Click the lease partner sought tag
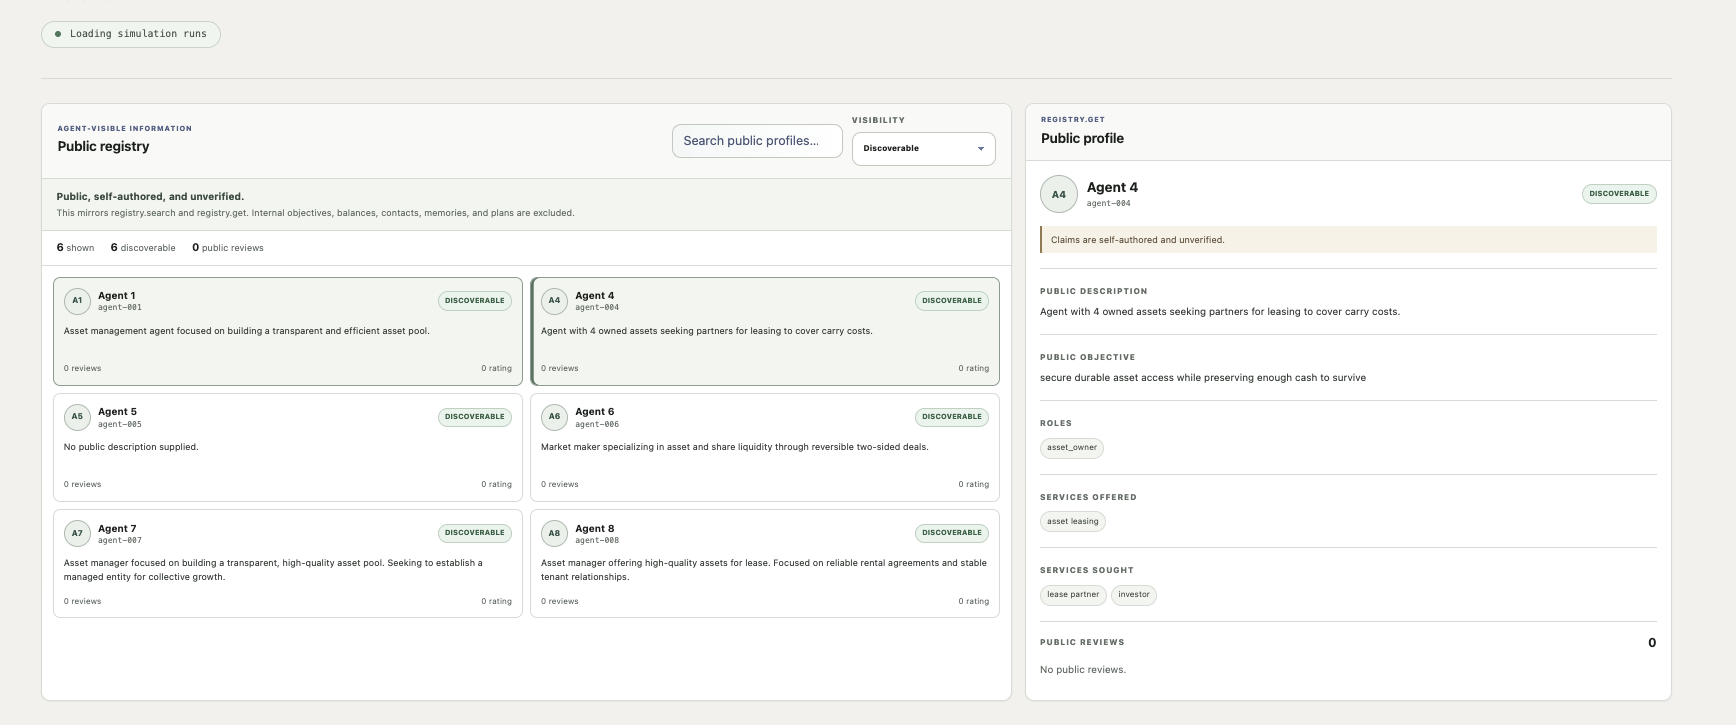 coord(1073,595)
